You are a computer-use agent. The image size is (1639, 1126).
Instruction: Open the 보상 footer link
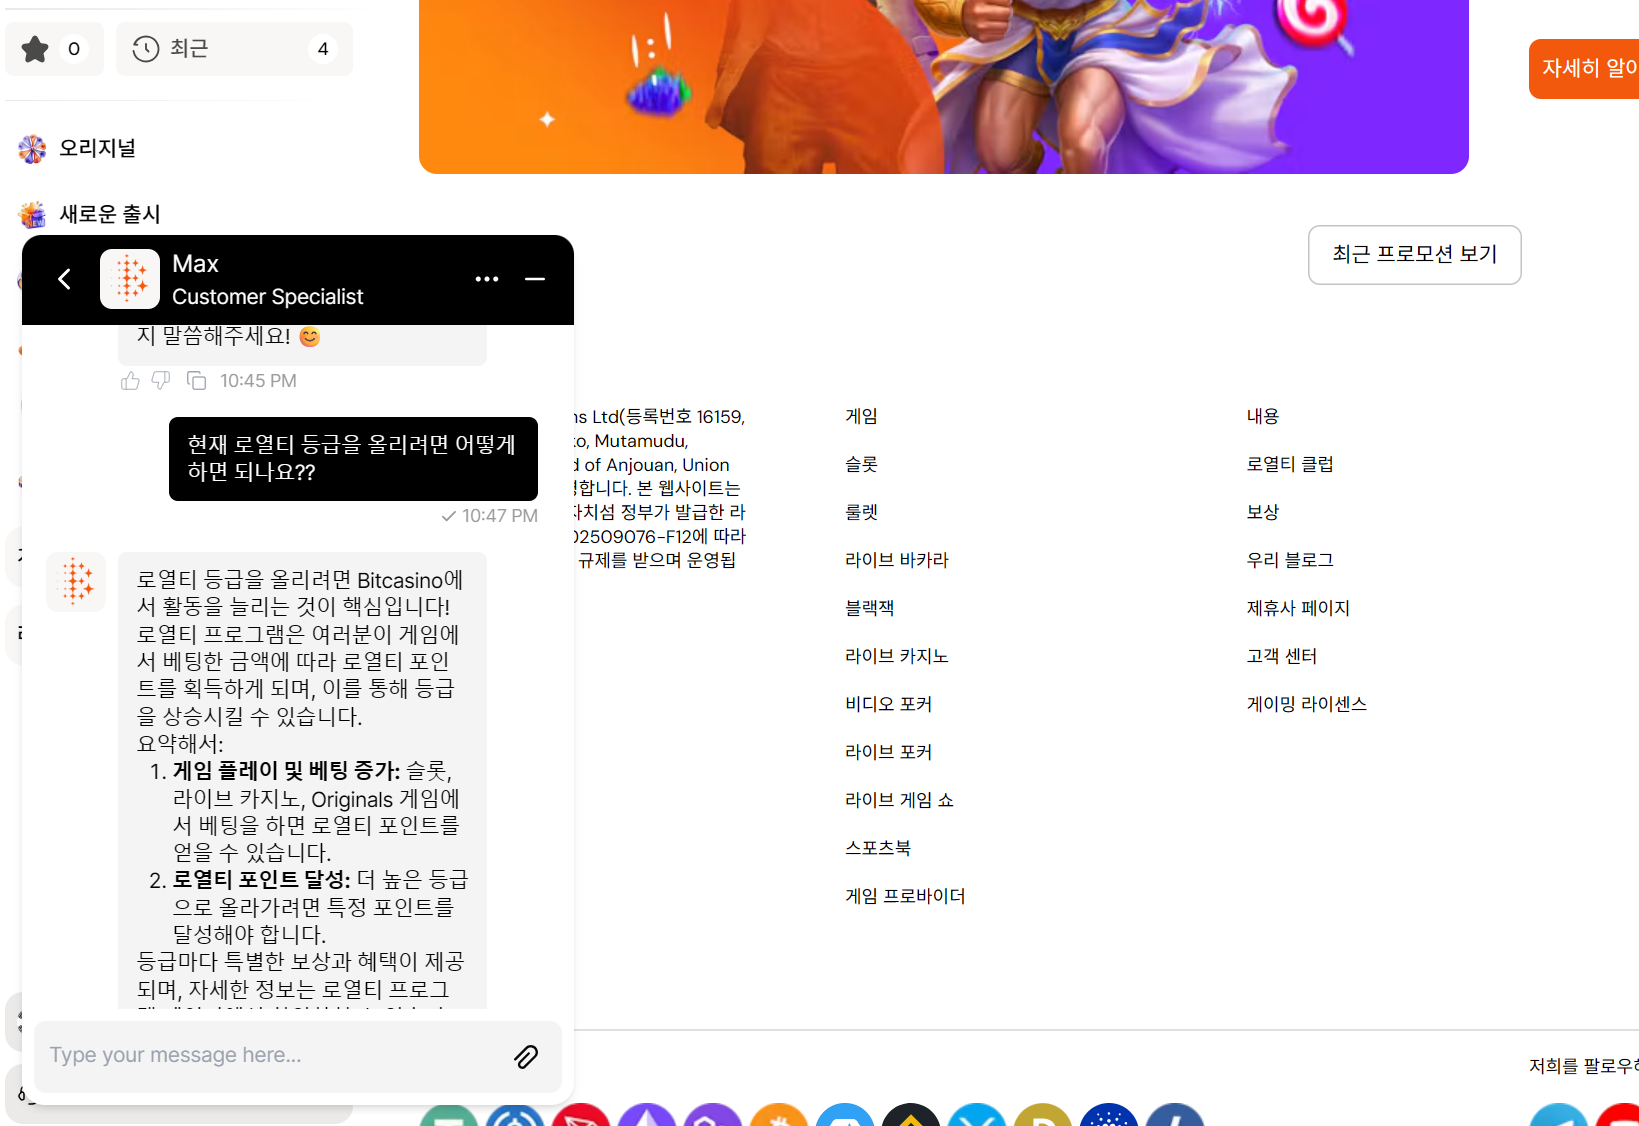click(x=1262, y=512)
